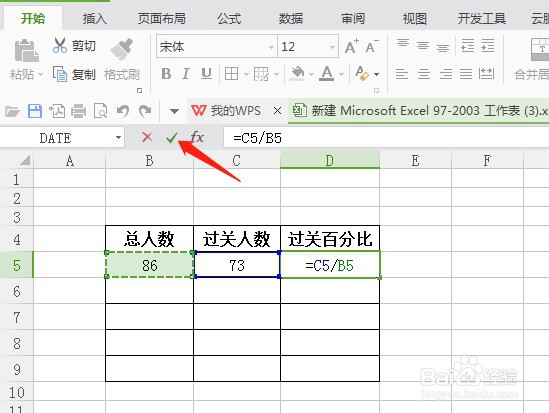Click export to PDF icon
The image size is (549, 413).
tap(57, 111)
